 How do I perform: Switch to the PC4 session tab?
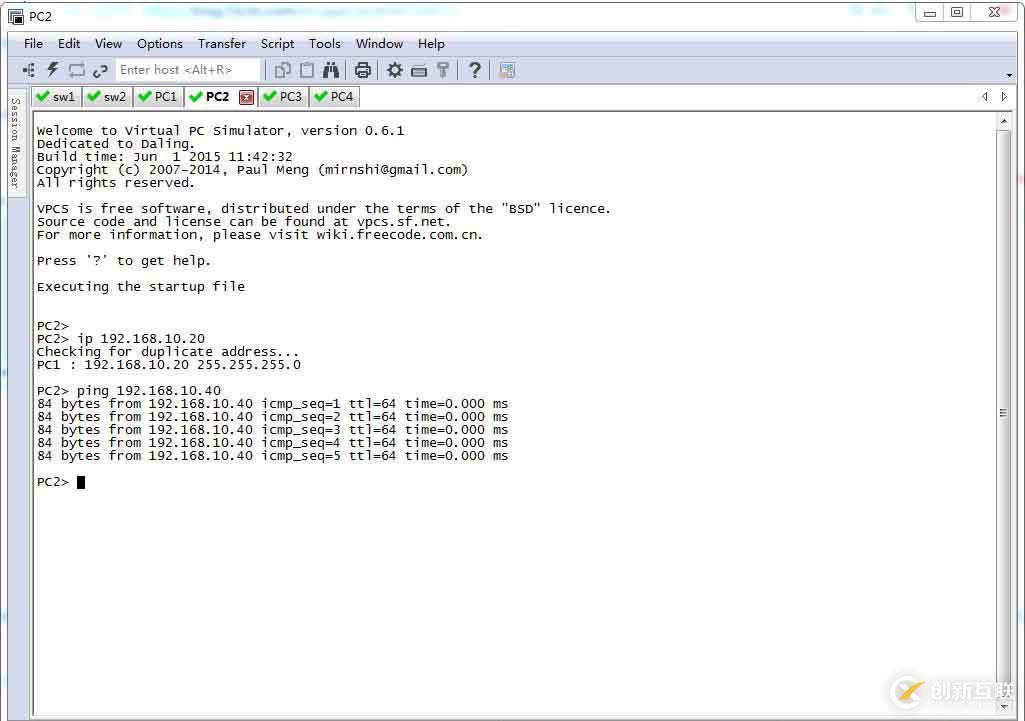click(x=335, y=97)
